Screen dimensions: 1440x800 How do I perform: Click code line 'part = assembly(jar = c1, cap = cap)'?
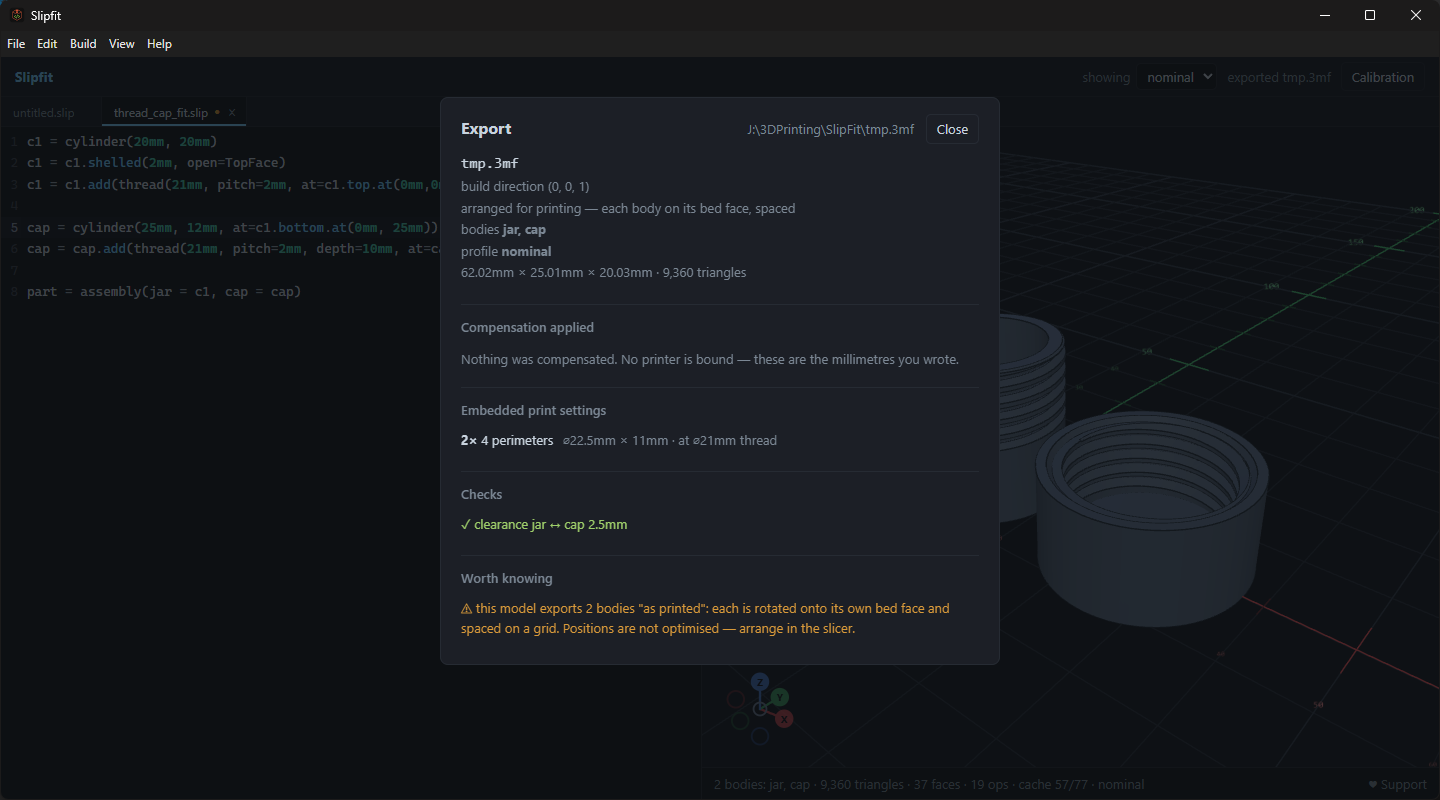[x=164, y=292]
